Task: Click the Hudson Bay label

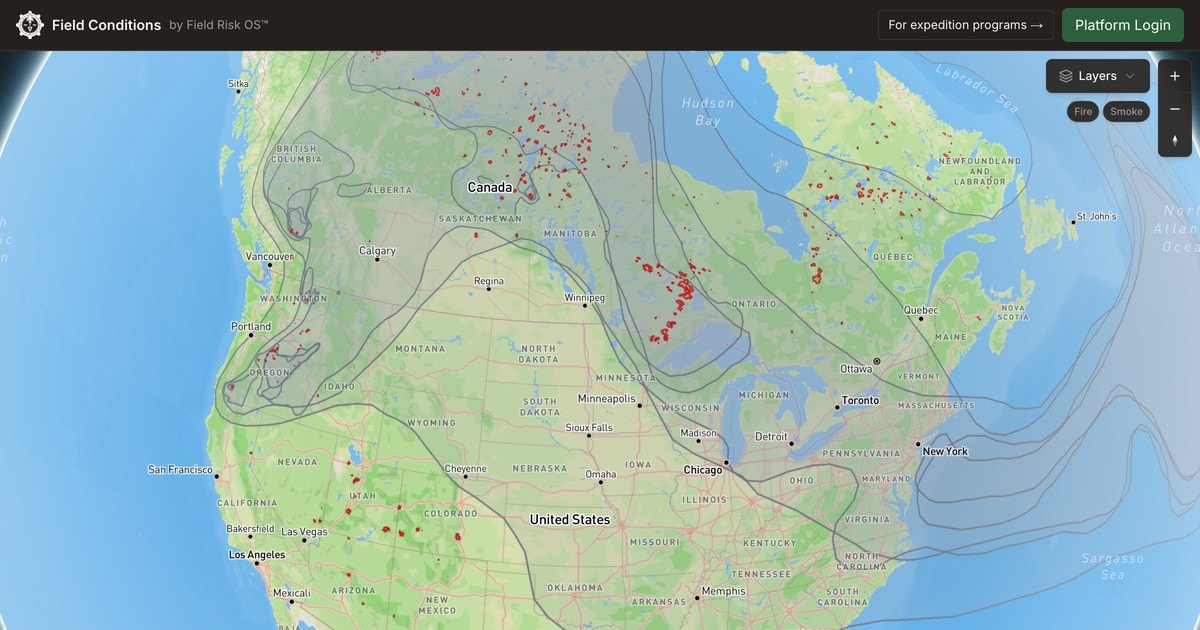Action: point(708,111)
